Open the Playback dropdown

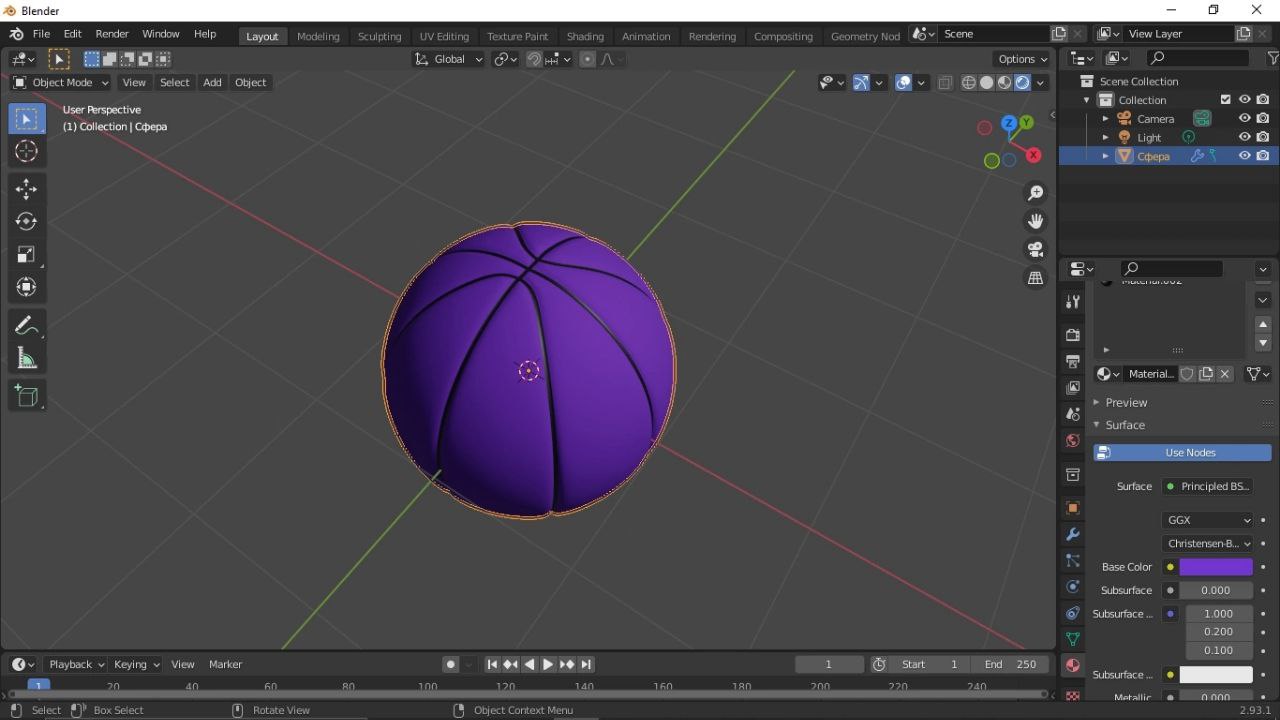[x=76, y=664]
